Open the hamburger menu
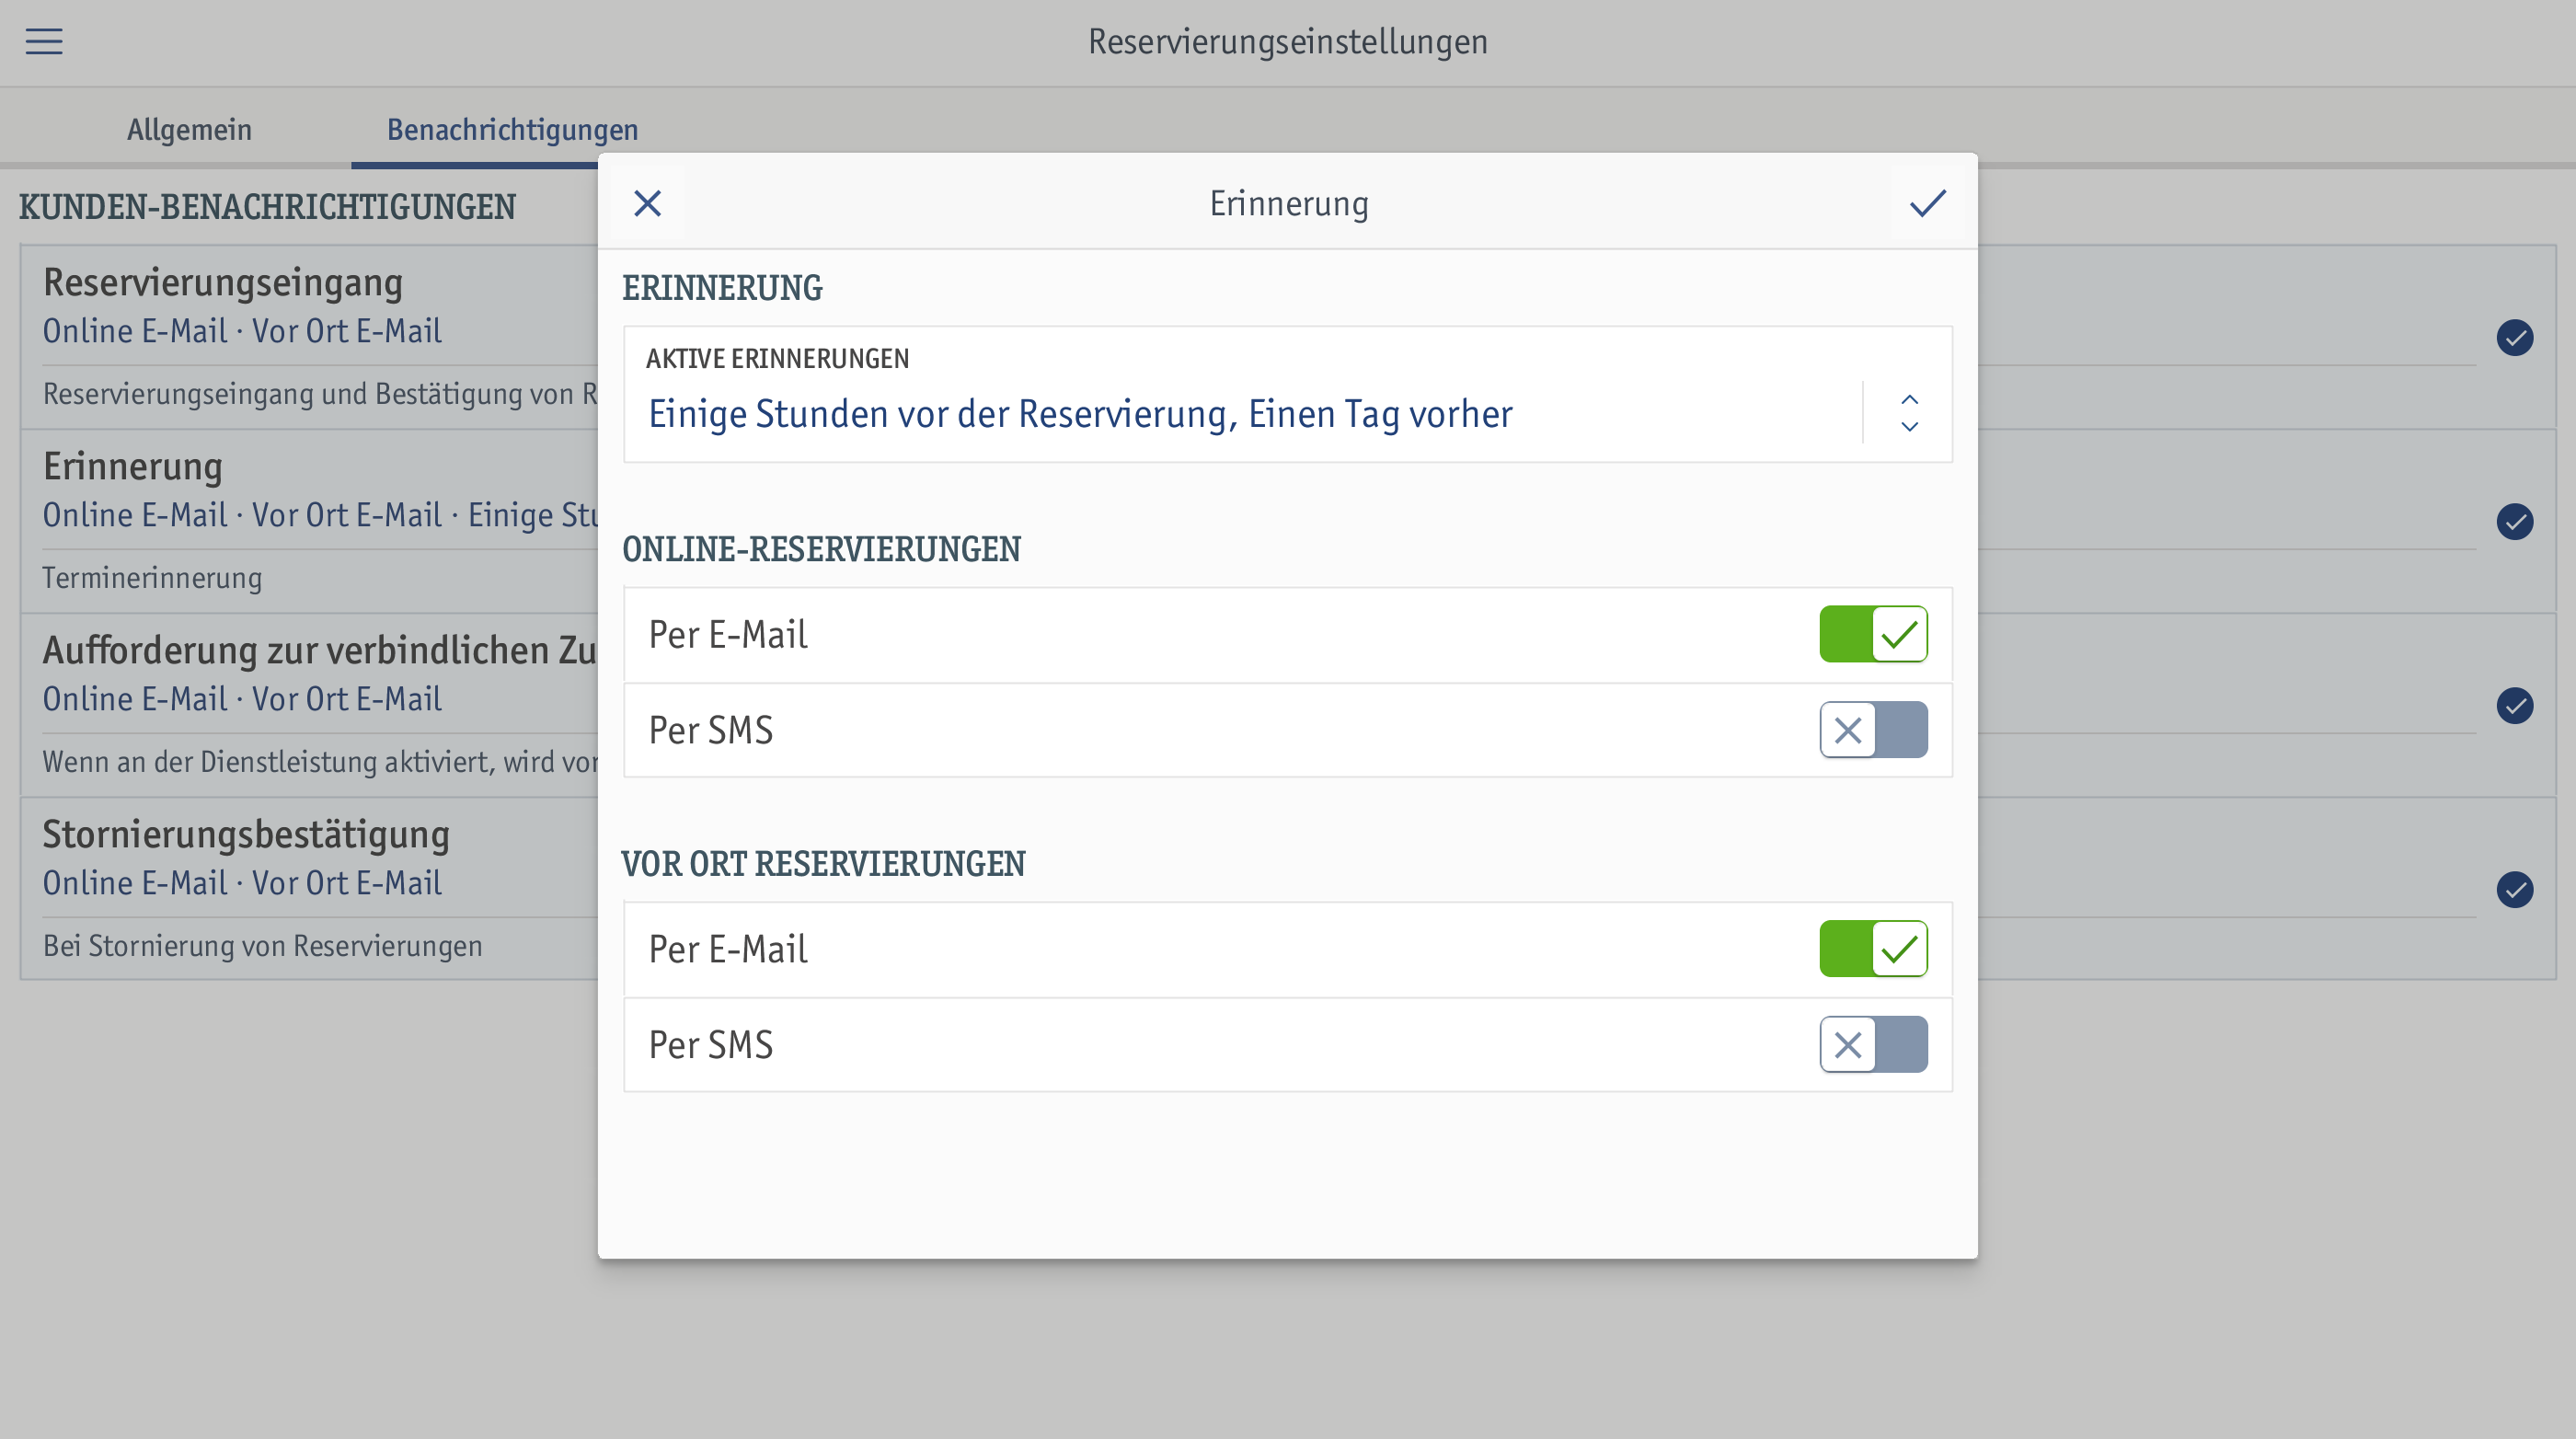The height and width of the screenshot is (1439, 2576). (x=44, y=42)
